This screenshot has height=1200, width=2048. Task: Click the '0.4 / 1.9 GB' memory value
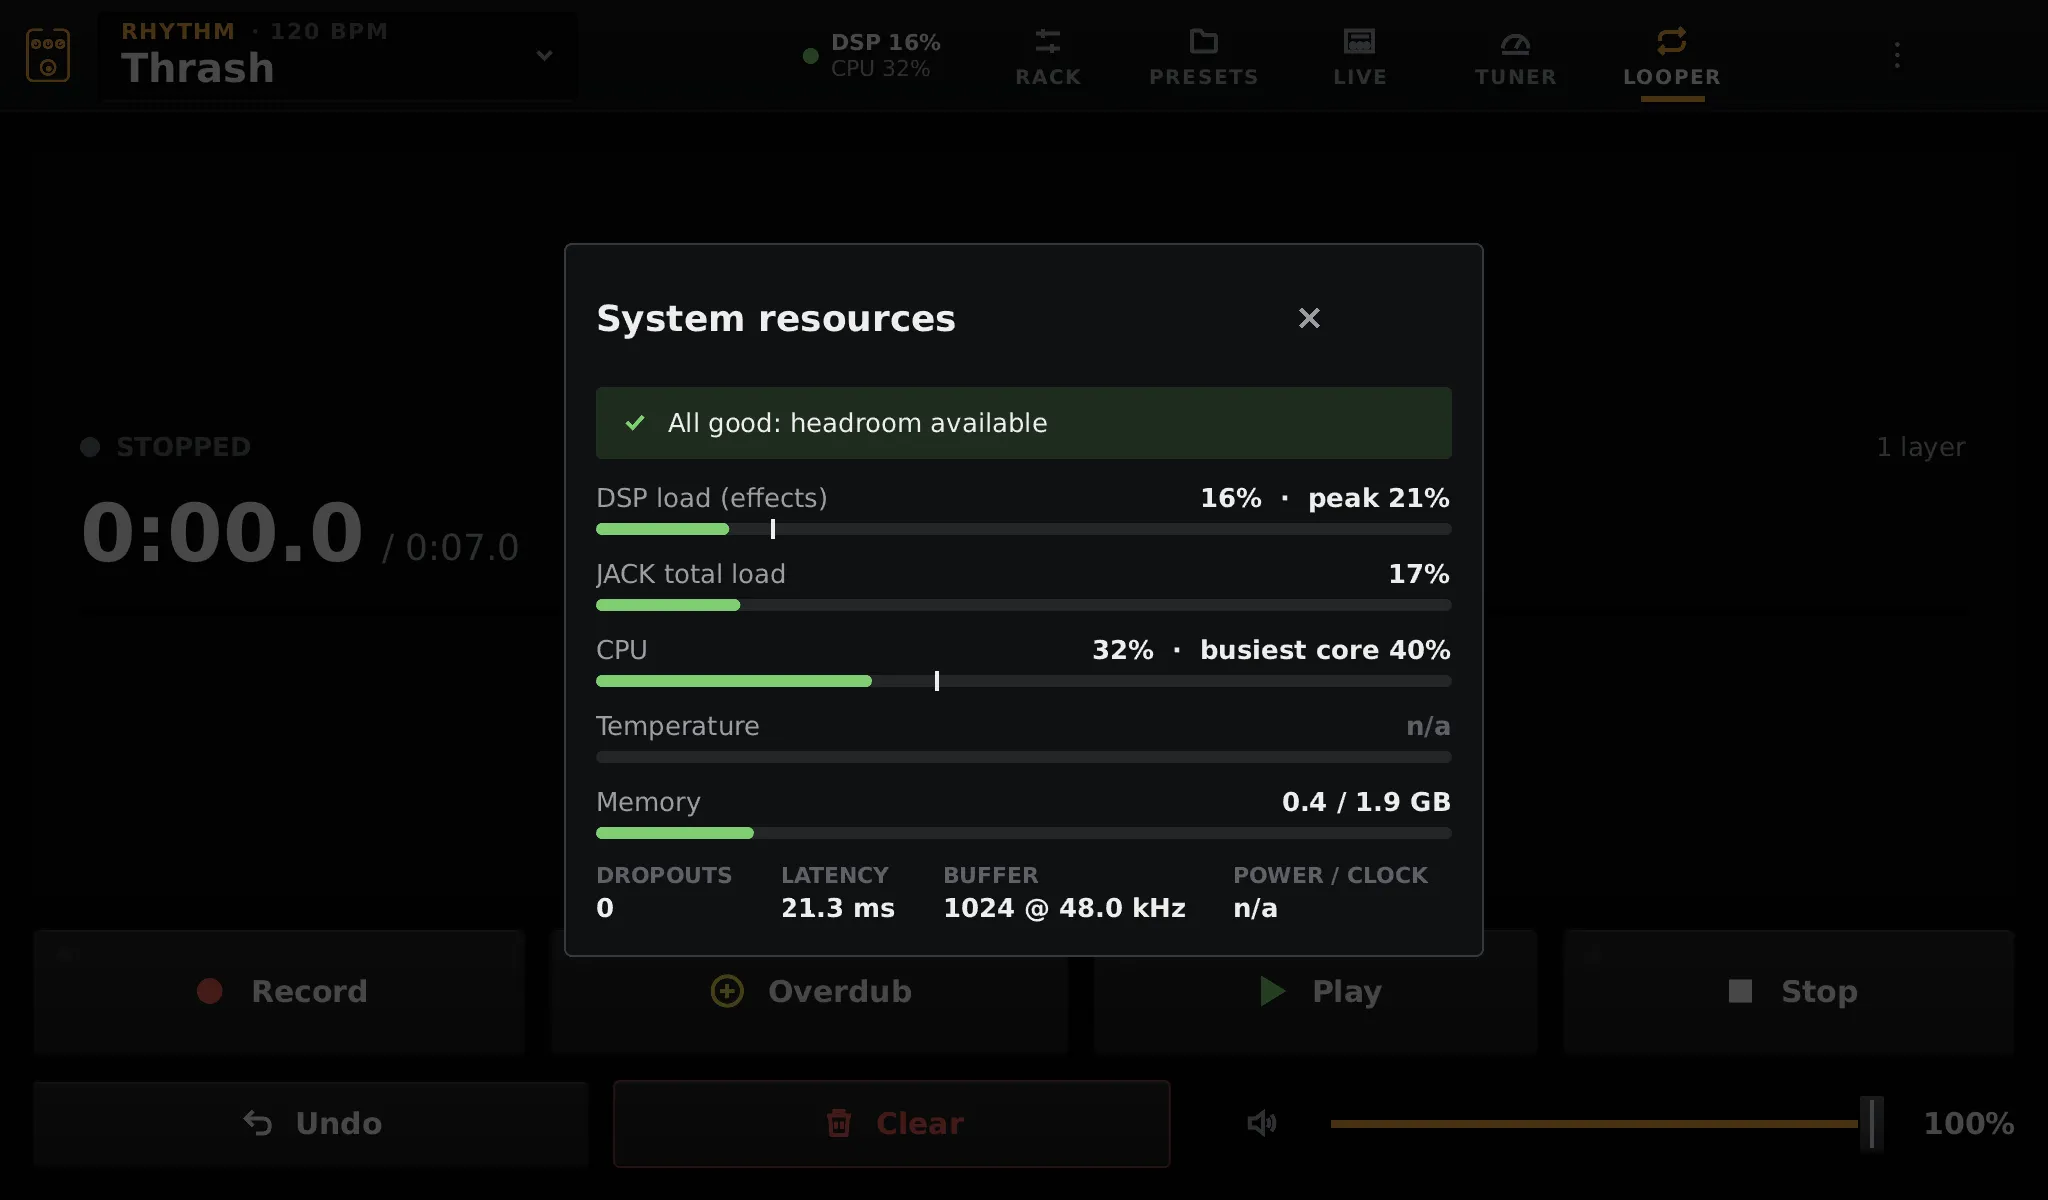1366,802
